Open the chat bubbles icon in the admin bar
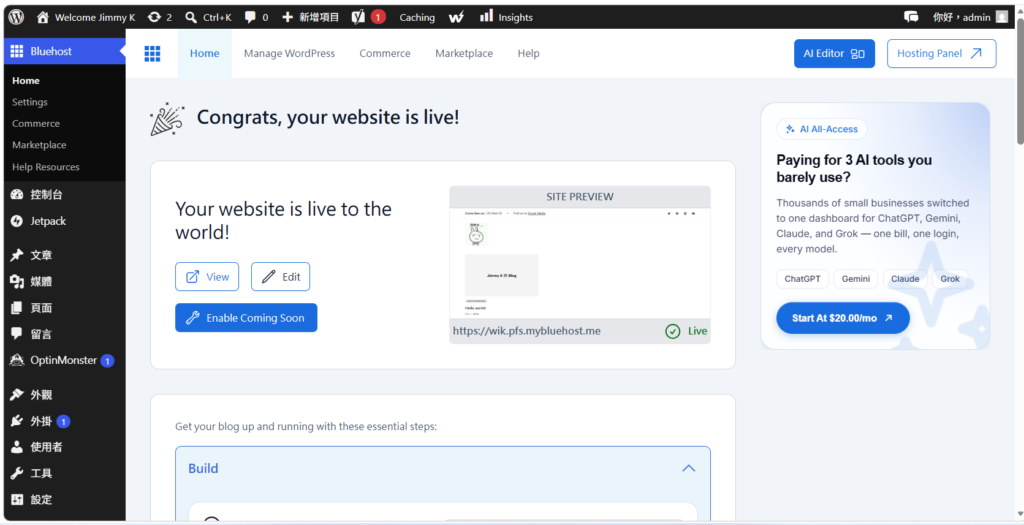Screen dimensions: 1024x525 point(911,17)
